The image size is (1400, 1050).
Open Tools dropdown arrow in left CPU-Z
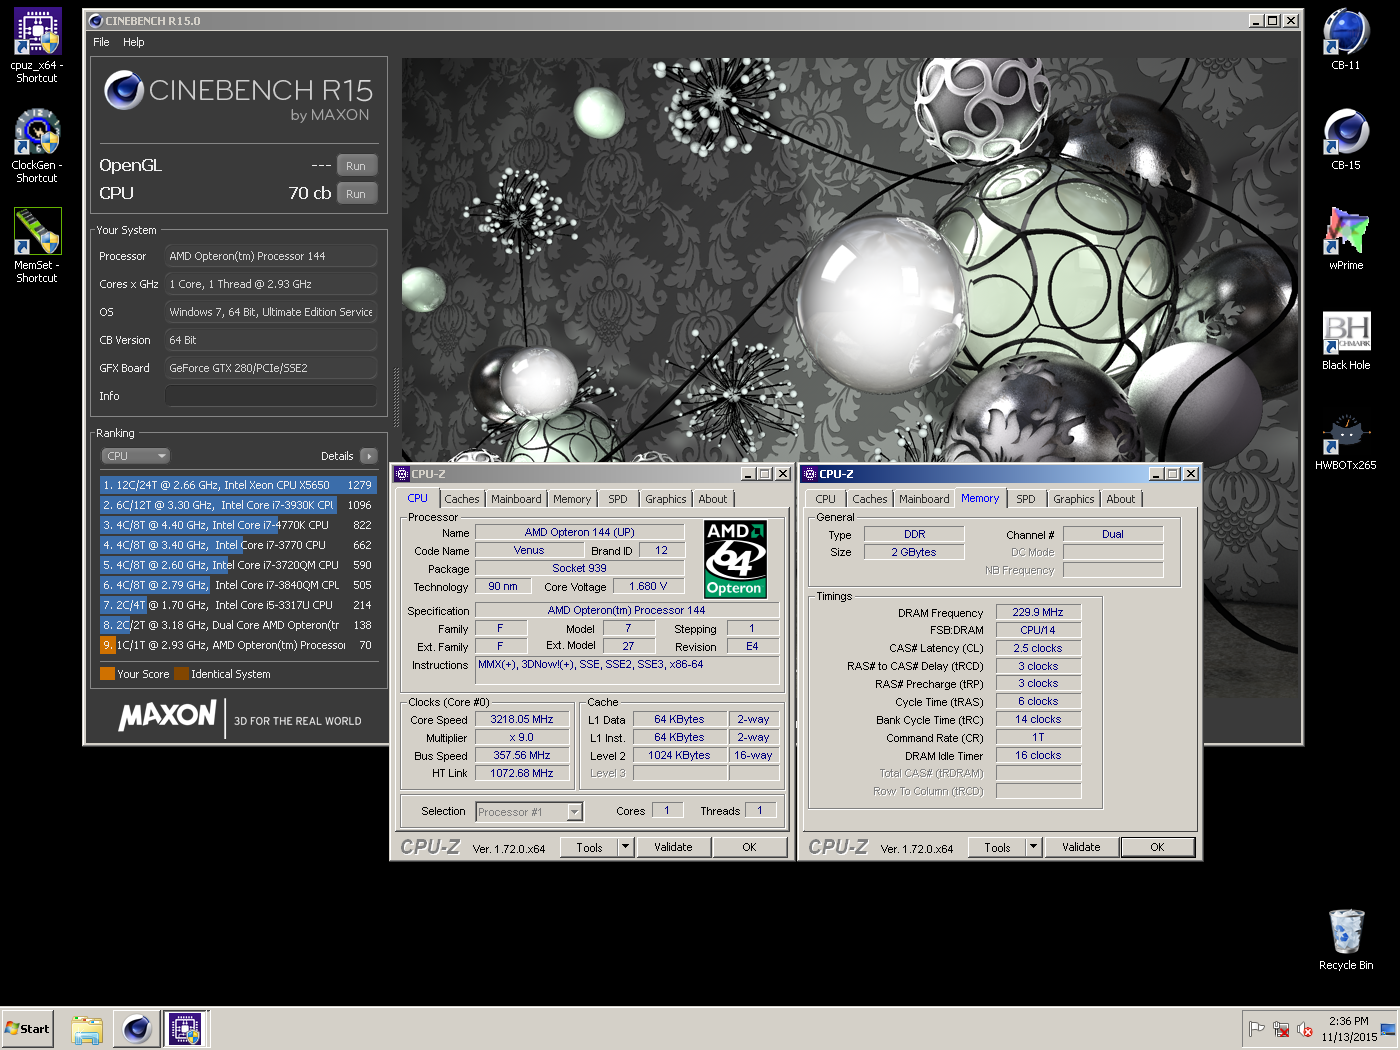tap(626, 847)
